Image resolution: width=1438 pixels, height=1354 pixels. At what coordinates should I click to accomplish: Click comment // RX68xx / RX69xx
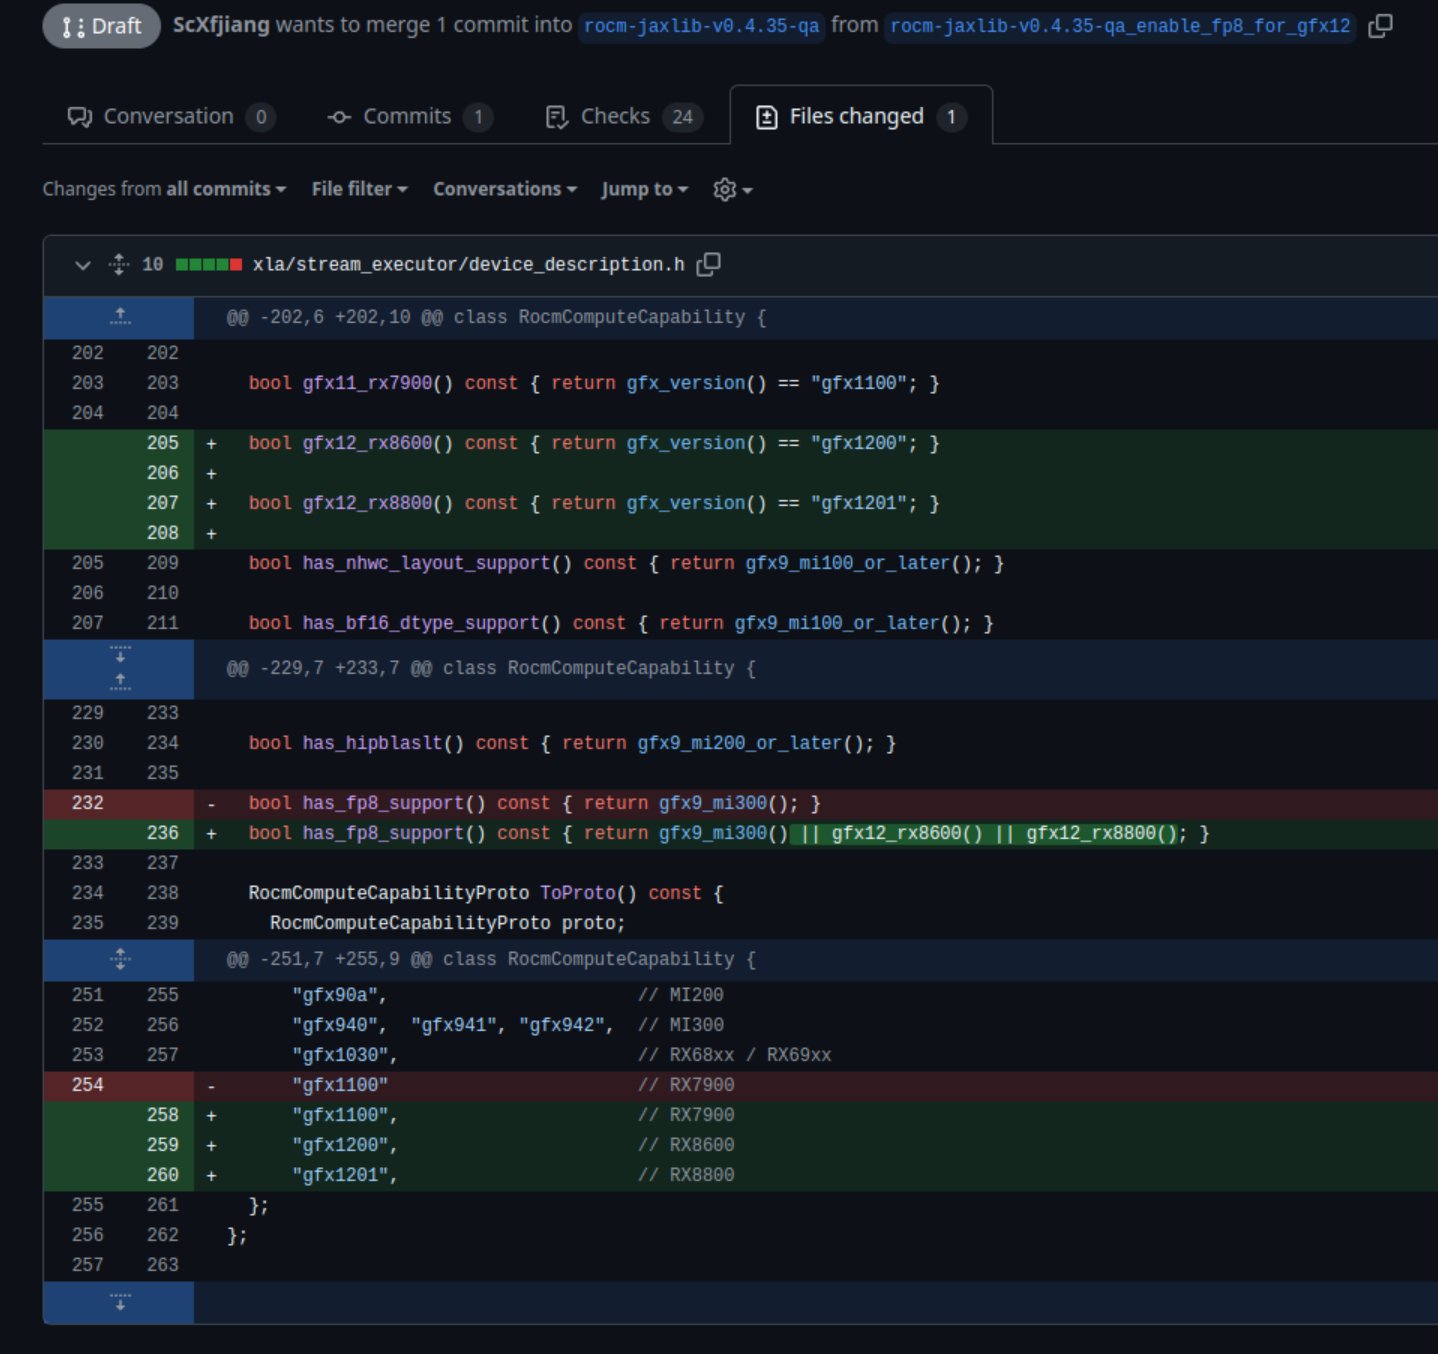click(x=735, y=1055)
